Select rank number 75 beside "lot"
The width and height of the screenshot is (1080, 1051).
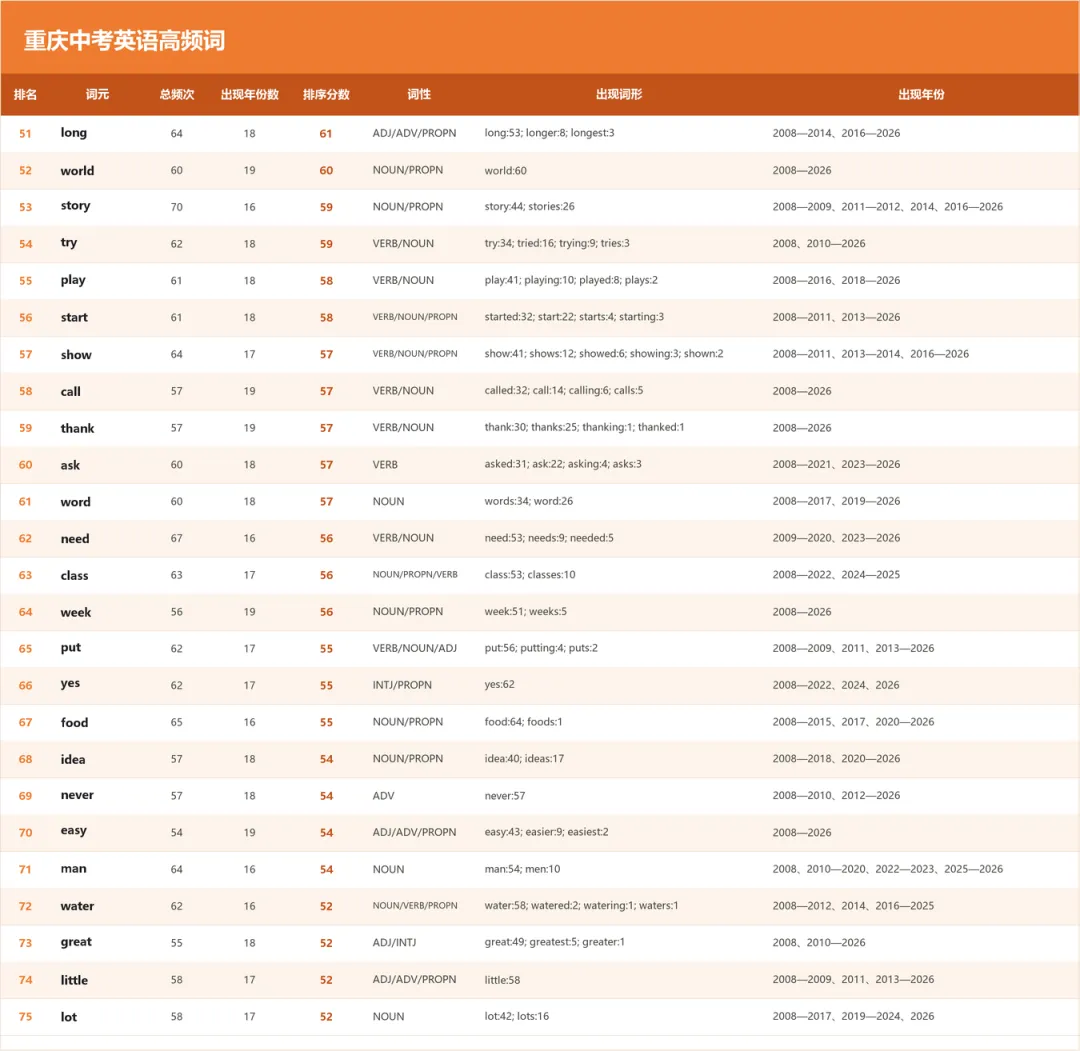25,1017
